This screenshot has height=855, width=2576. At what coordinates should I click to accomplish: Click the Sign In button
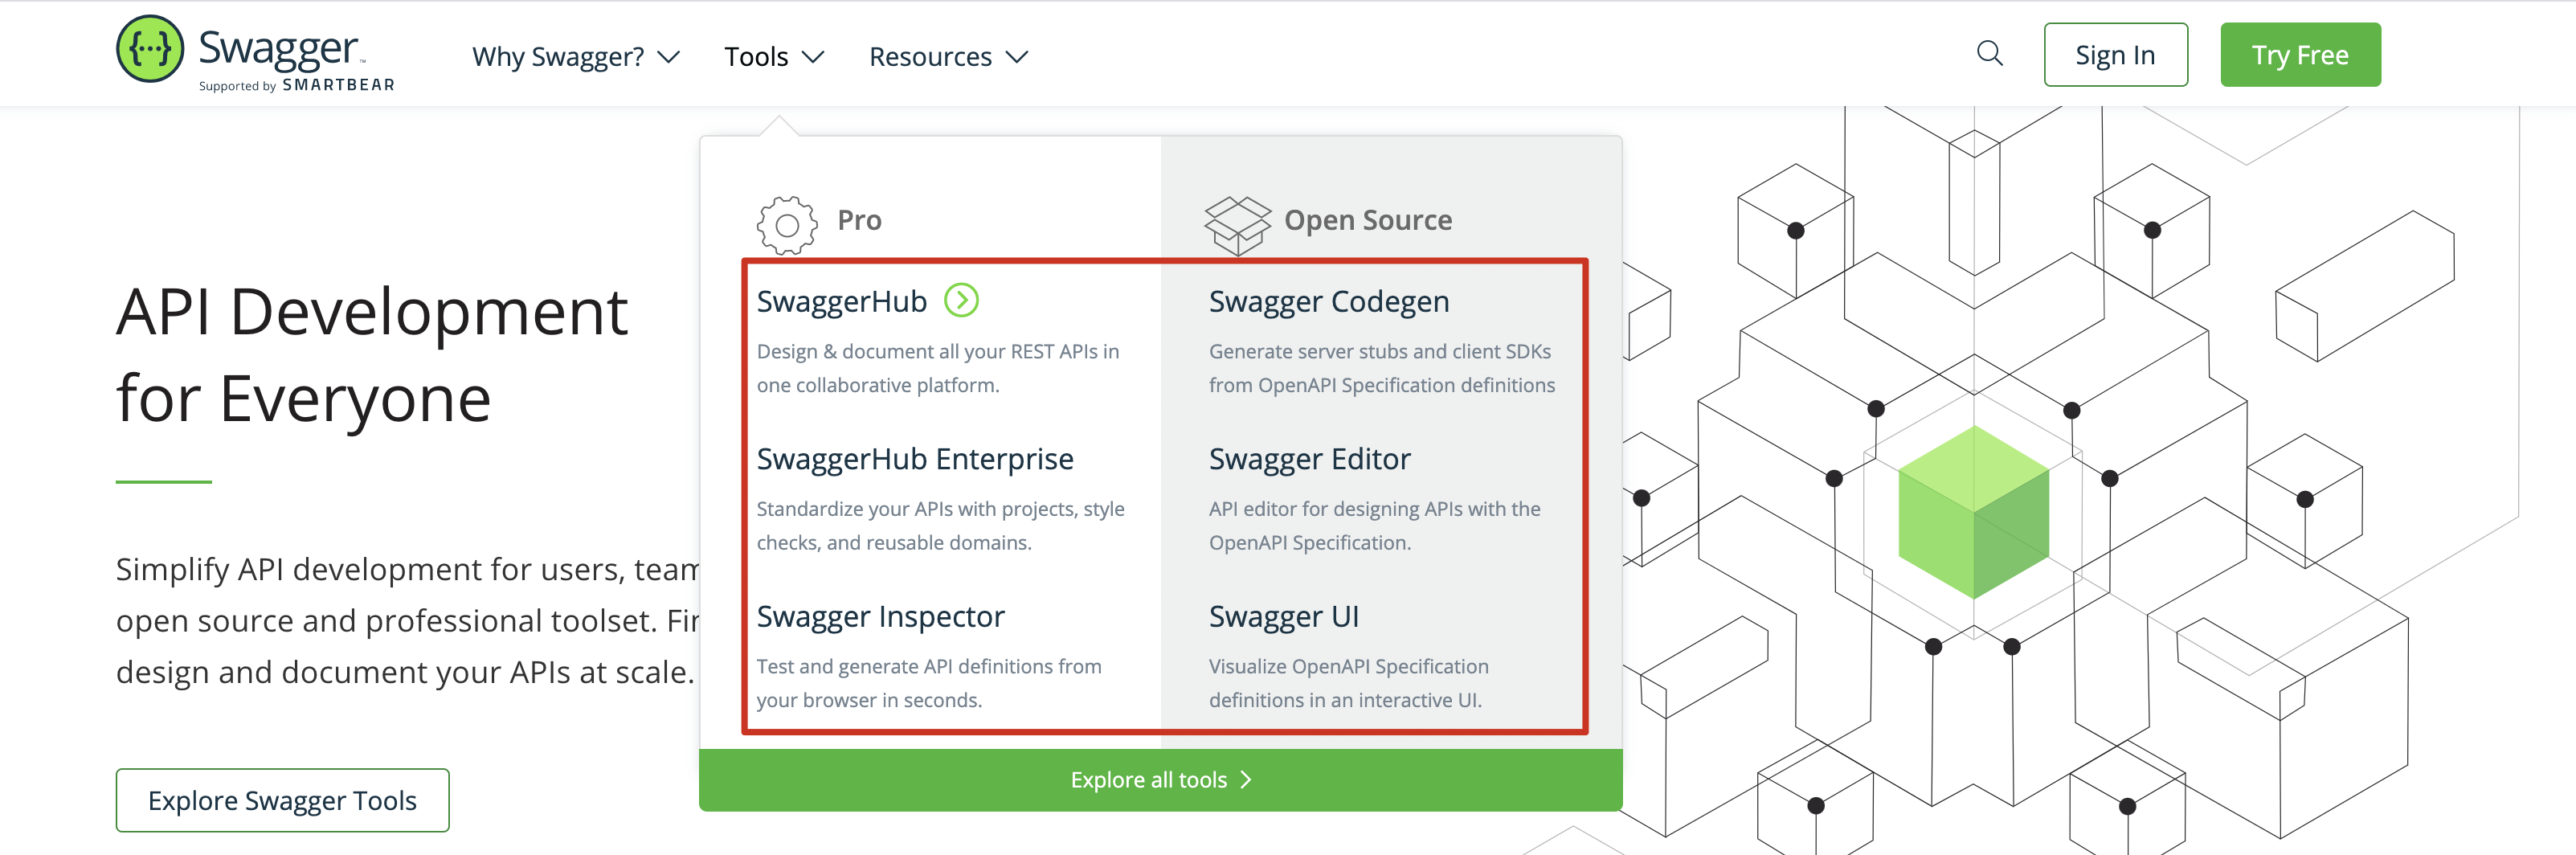tap(2115, 54)
